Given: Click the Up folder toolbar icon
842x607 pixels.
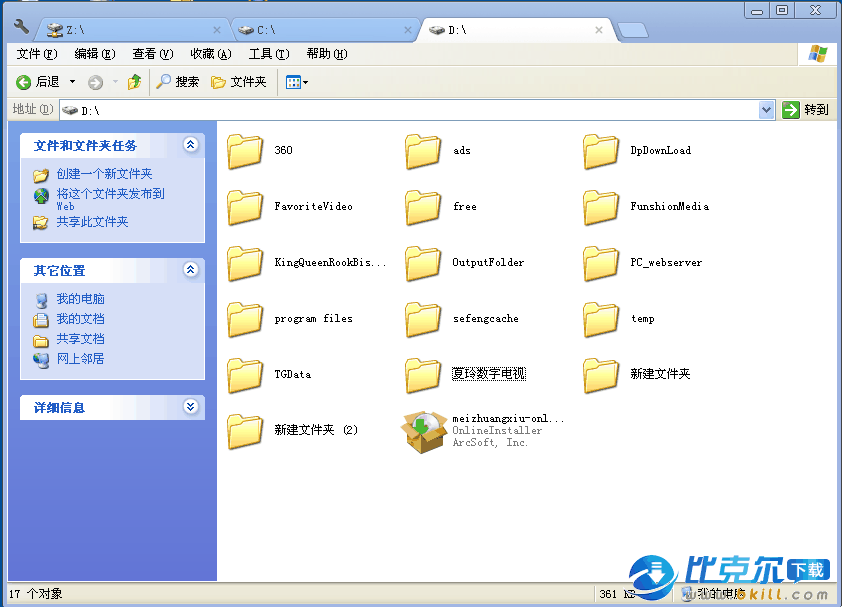Looking at the screenshot, I should coord(134,82).
